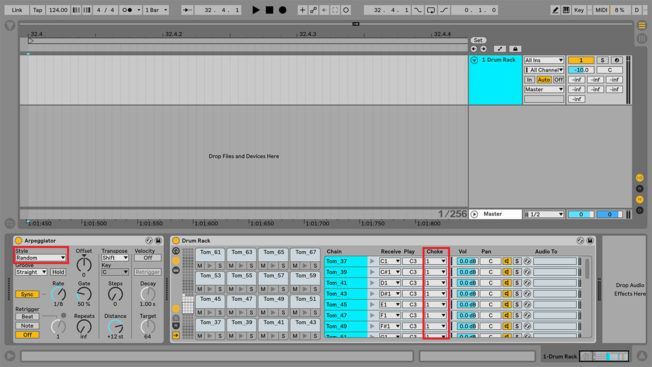Click the 1-Drum Rack device overview thumbnail
The image size is (652, 367).
pos(604,356)
